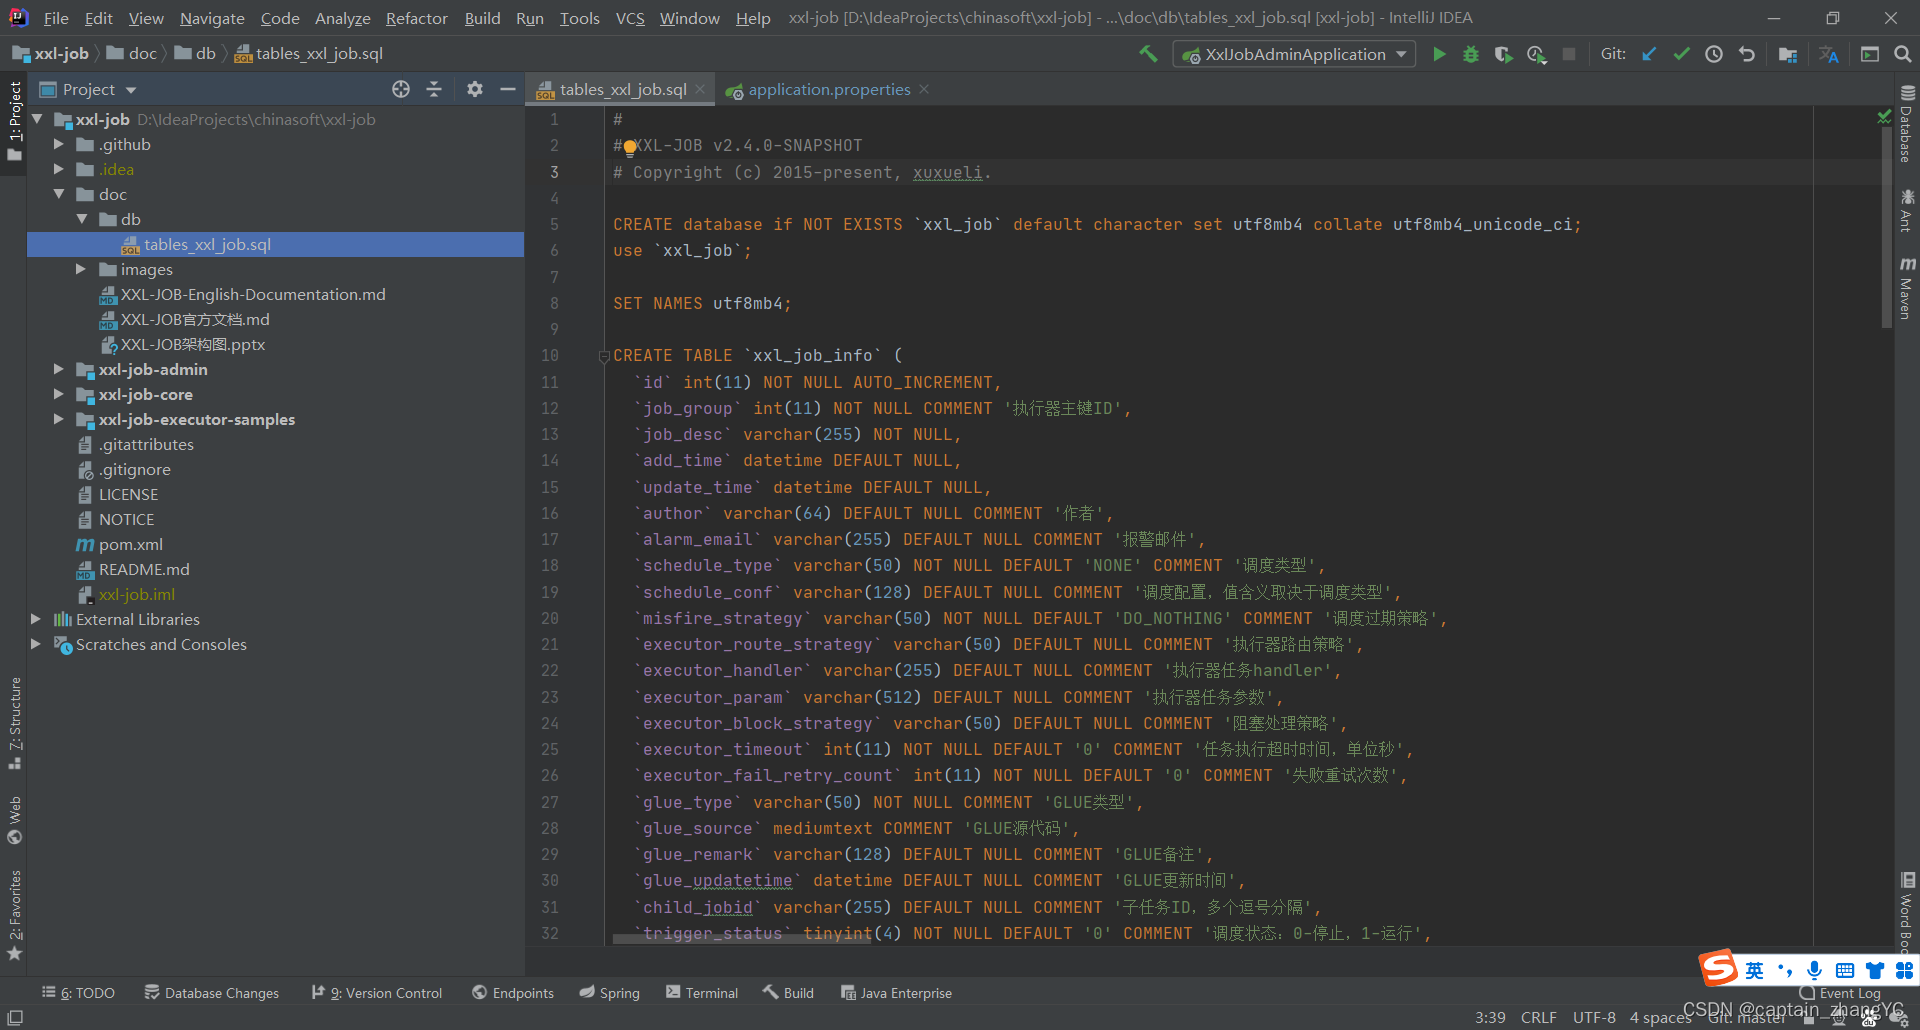Rollback changes with the undo arrow
Viewport: 1920px width, 1030px height.
coord(1747,54)
